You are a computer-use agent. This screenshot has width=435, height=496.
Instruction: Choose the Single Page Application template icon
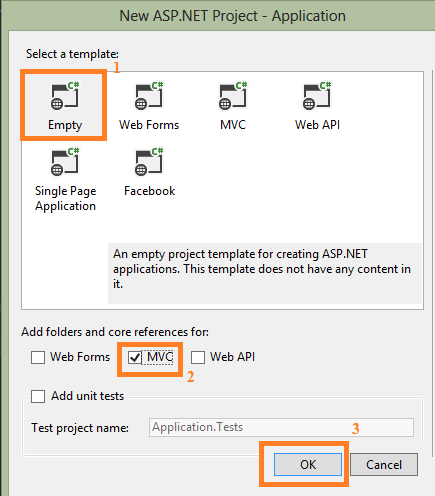pos(65,161)
